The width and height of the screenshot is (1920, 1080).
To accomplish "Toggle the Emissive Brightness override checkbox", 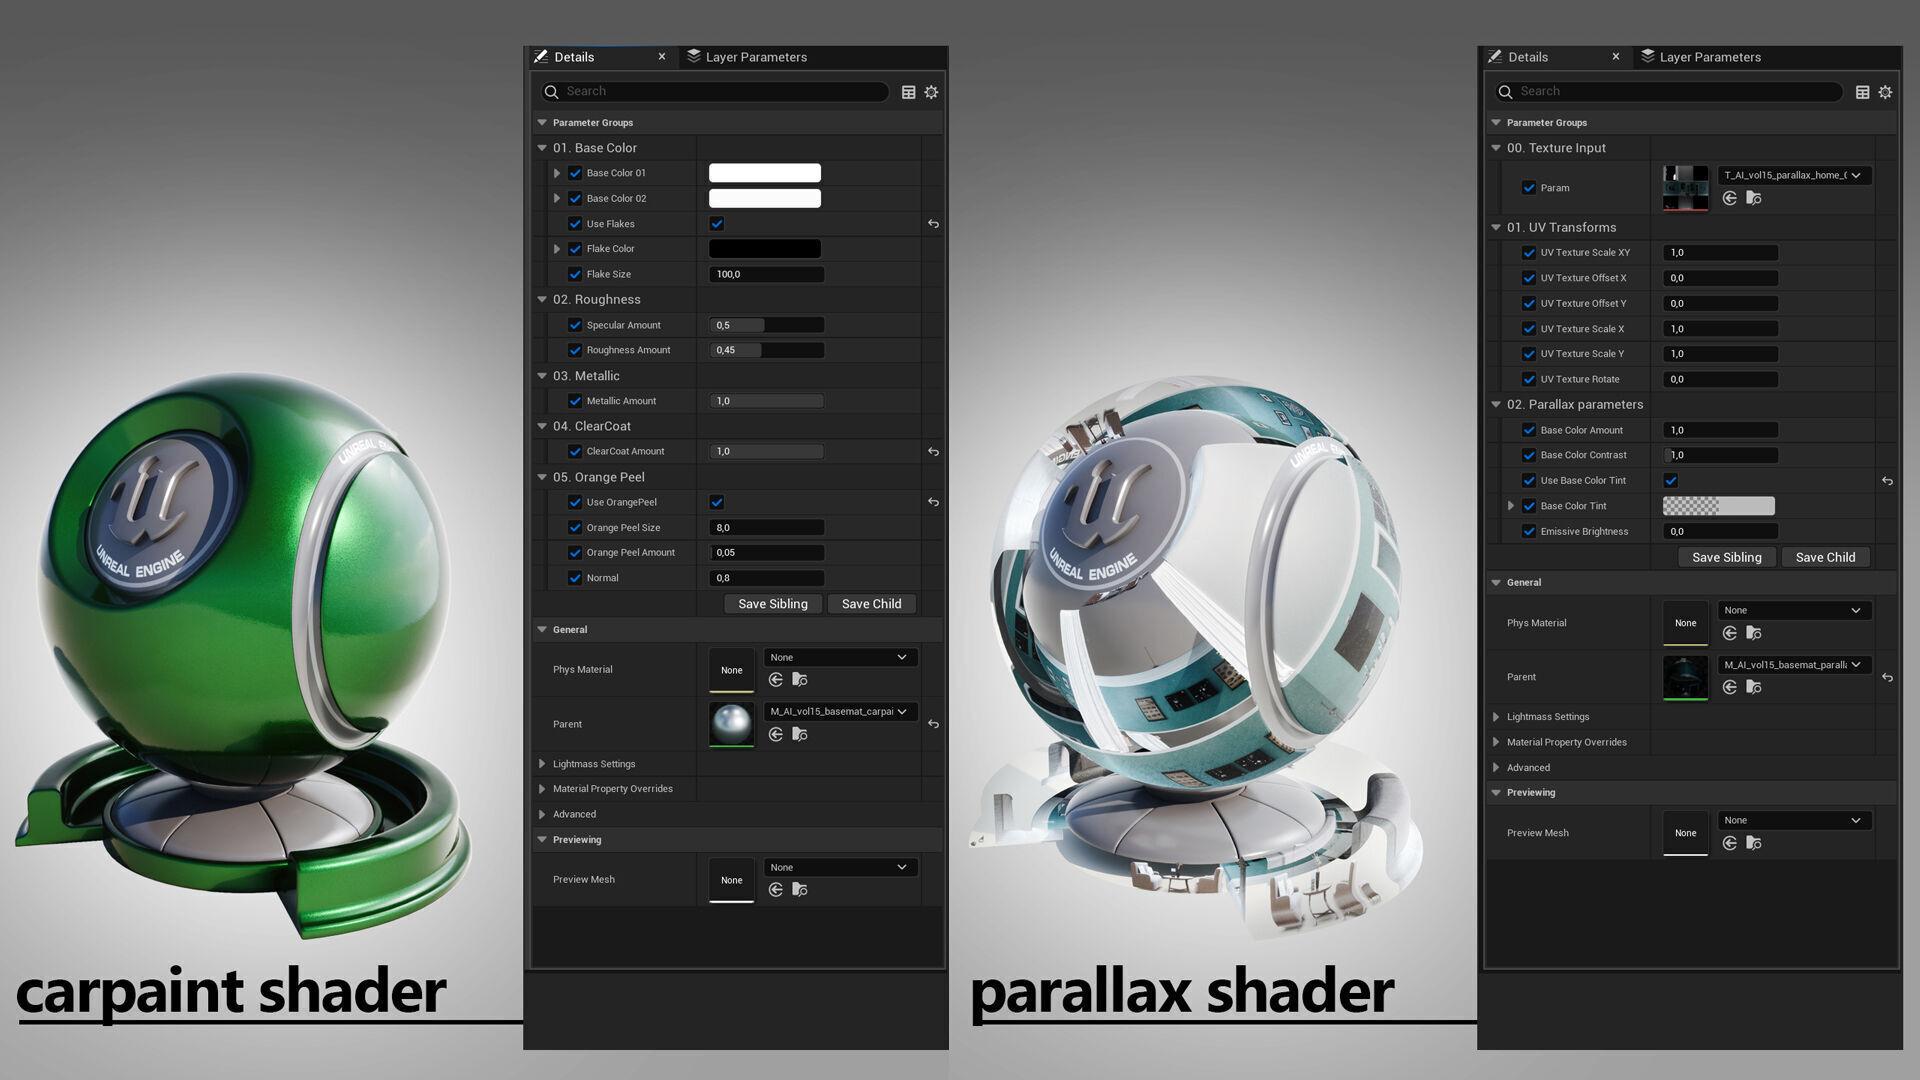I will (1529, 532).
